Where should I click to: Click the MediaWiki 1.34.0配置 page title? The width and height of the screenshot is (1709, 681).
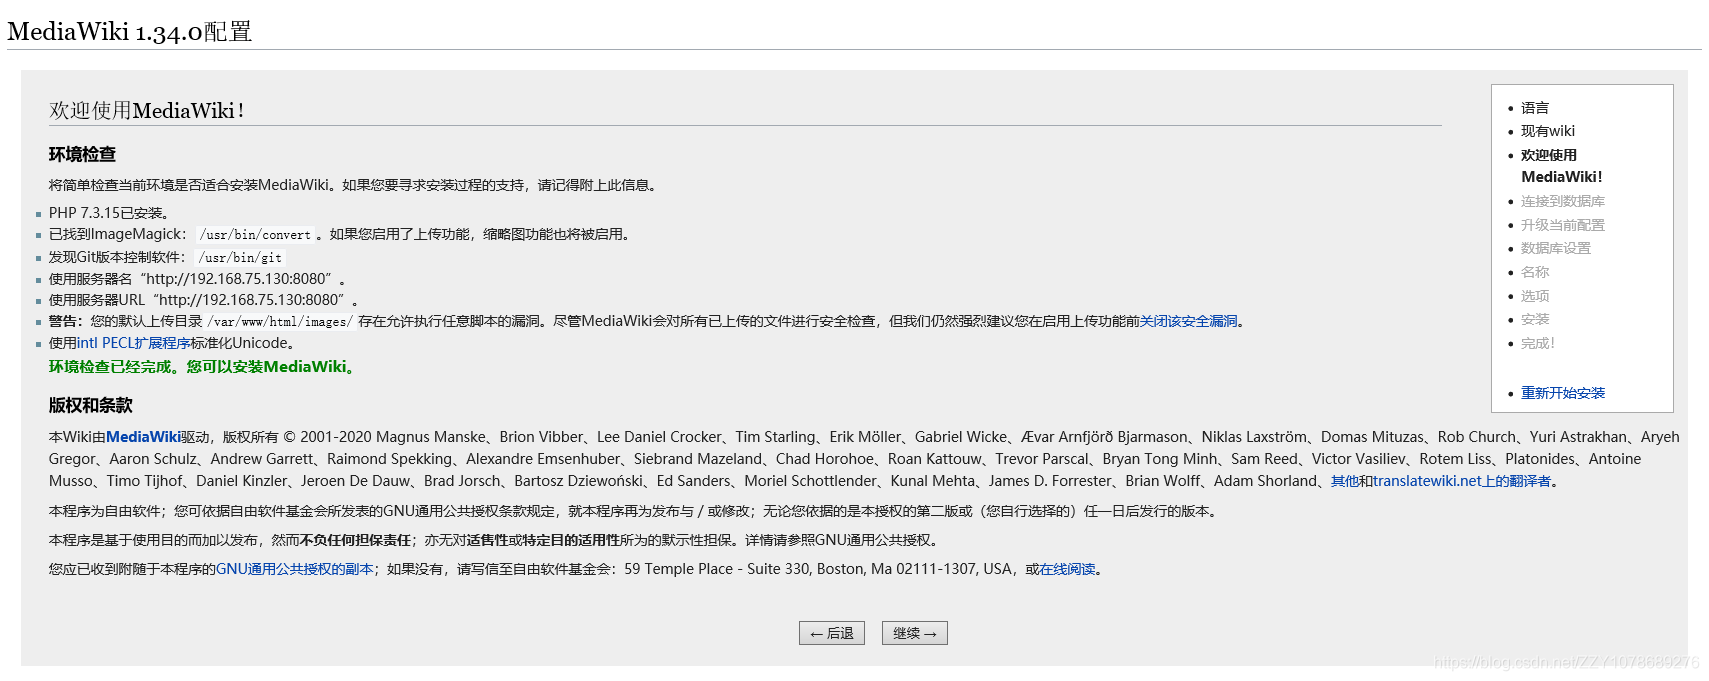(129, 32)
